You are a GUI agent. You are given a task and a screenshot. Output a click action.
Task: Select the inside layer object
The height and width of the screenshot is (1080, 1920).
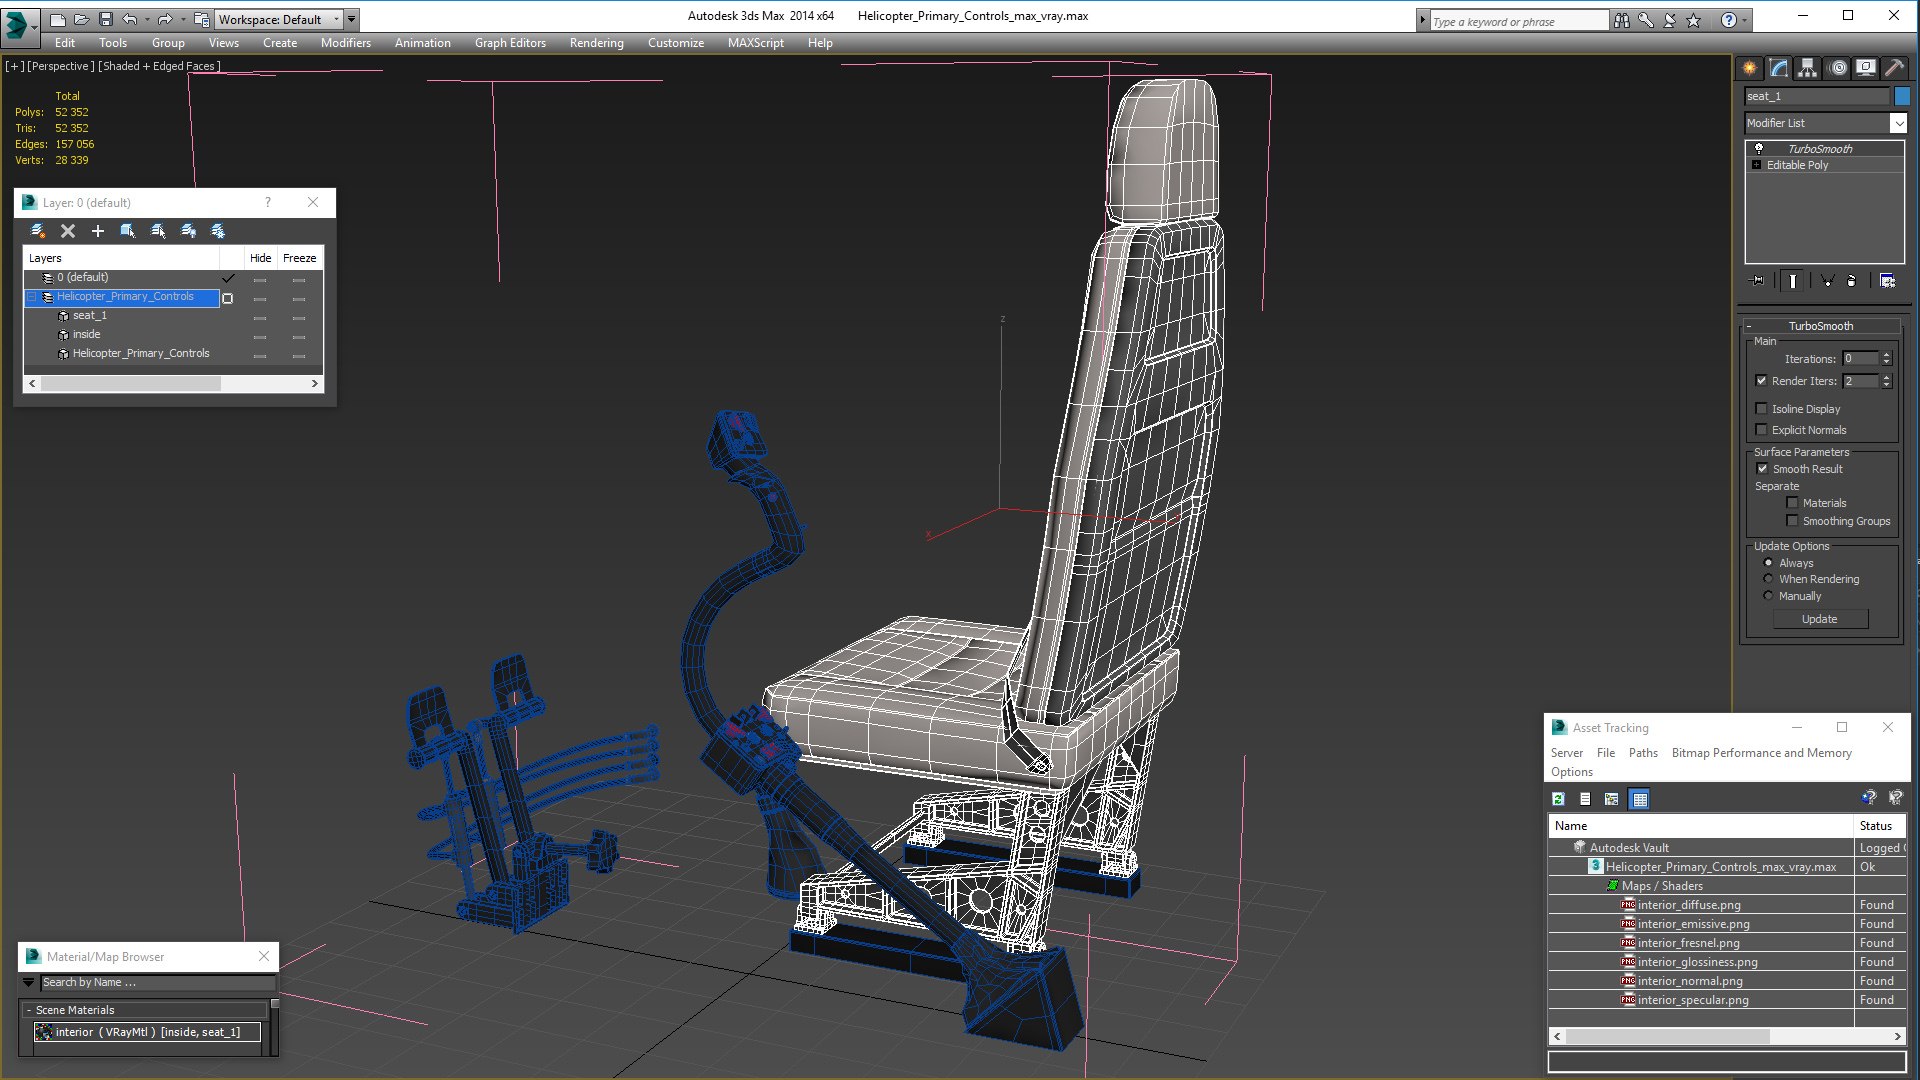[x=86, y=334]
